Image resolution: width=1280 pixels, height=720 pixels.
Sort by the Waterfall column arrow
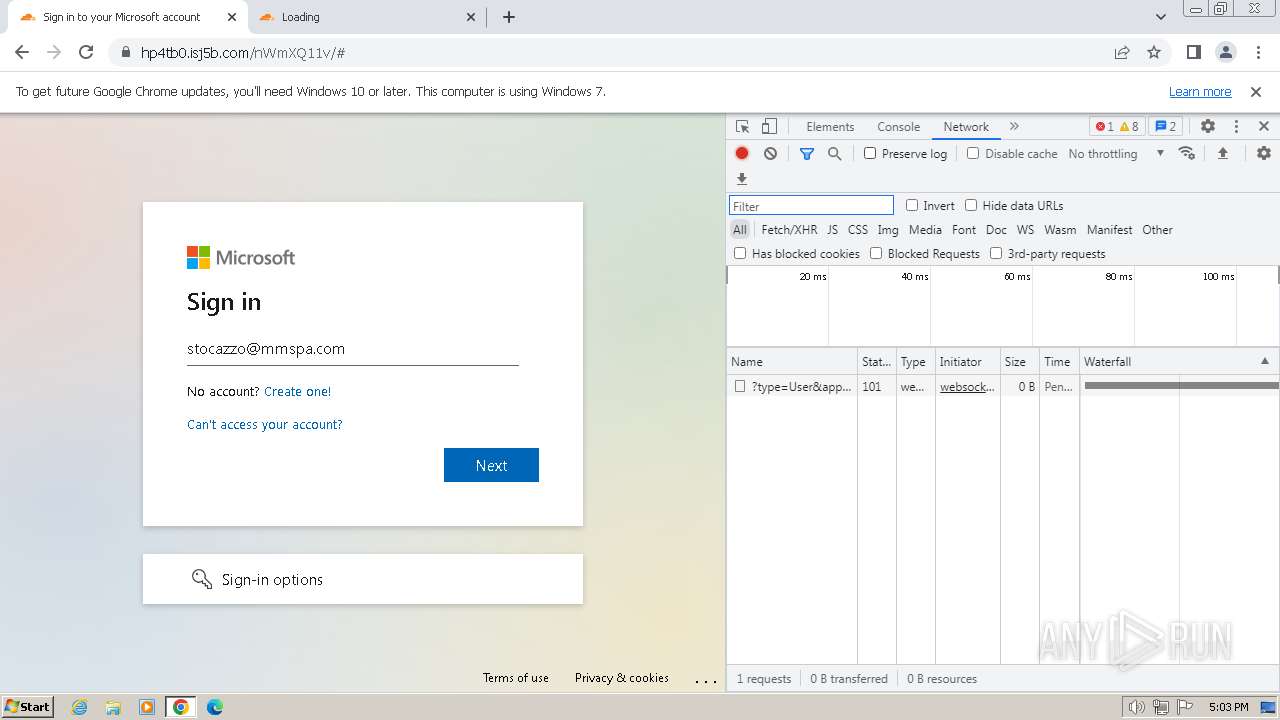click(1264, 361)
